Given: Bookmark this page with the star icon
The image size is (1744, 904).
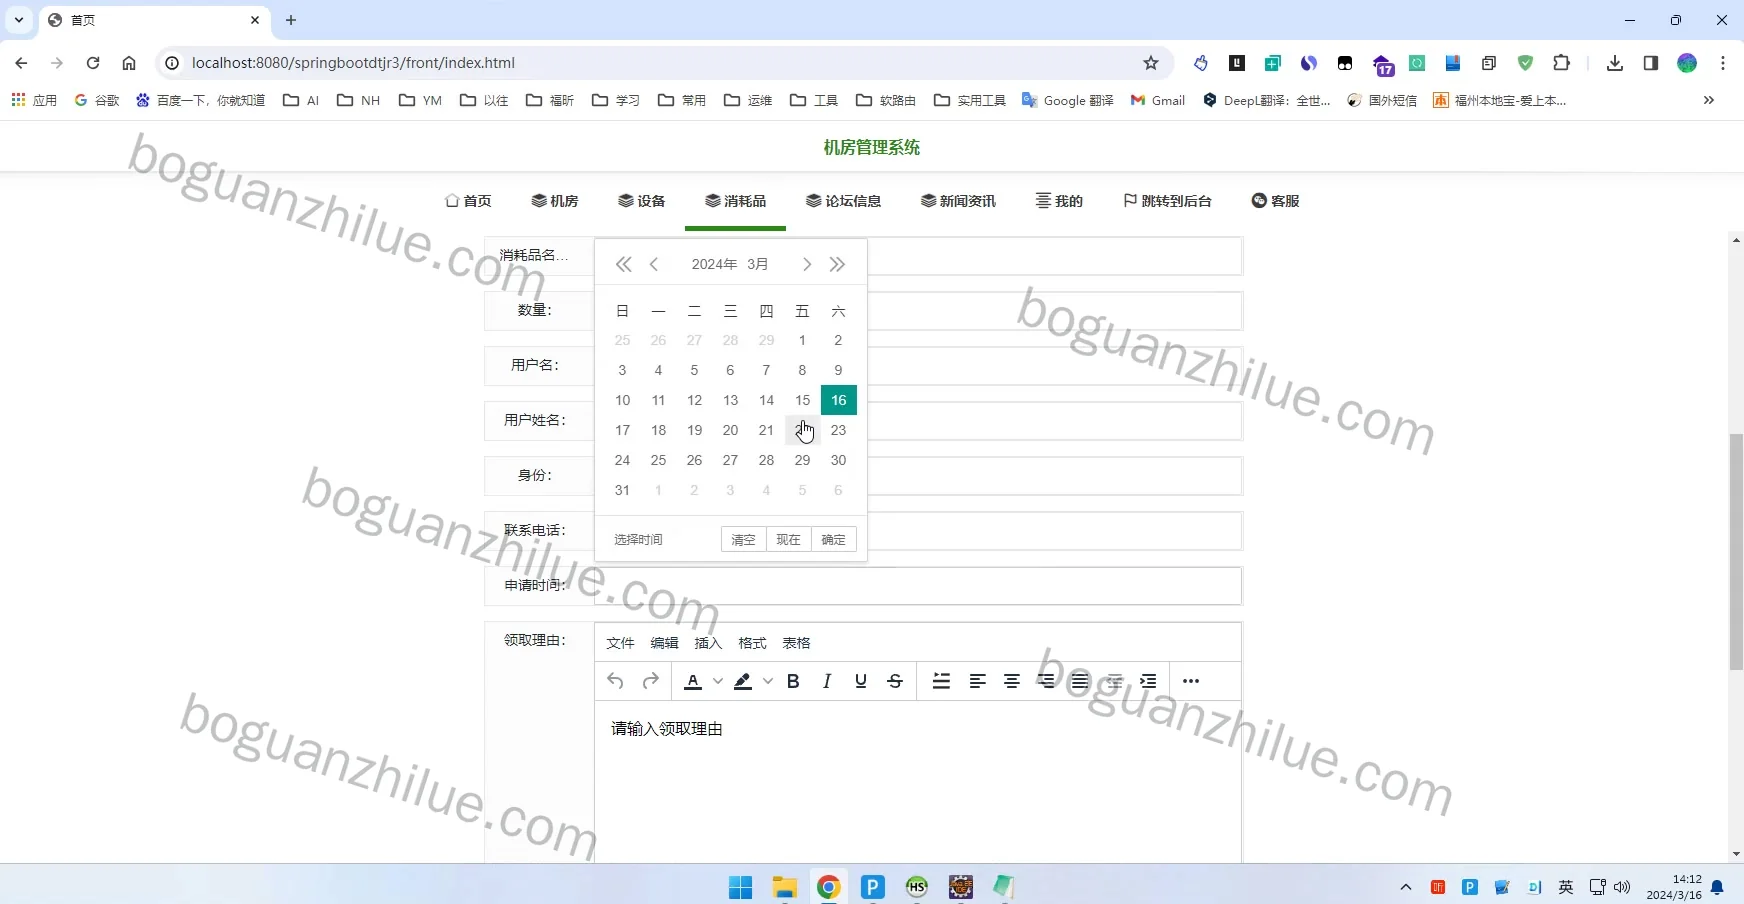Looking at the screenshot, I should pyautogui.click(x=1151, y=63).
